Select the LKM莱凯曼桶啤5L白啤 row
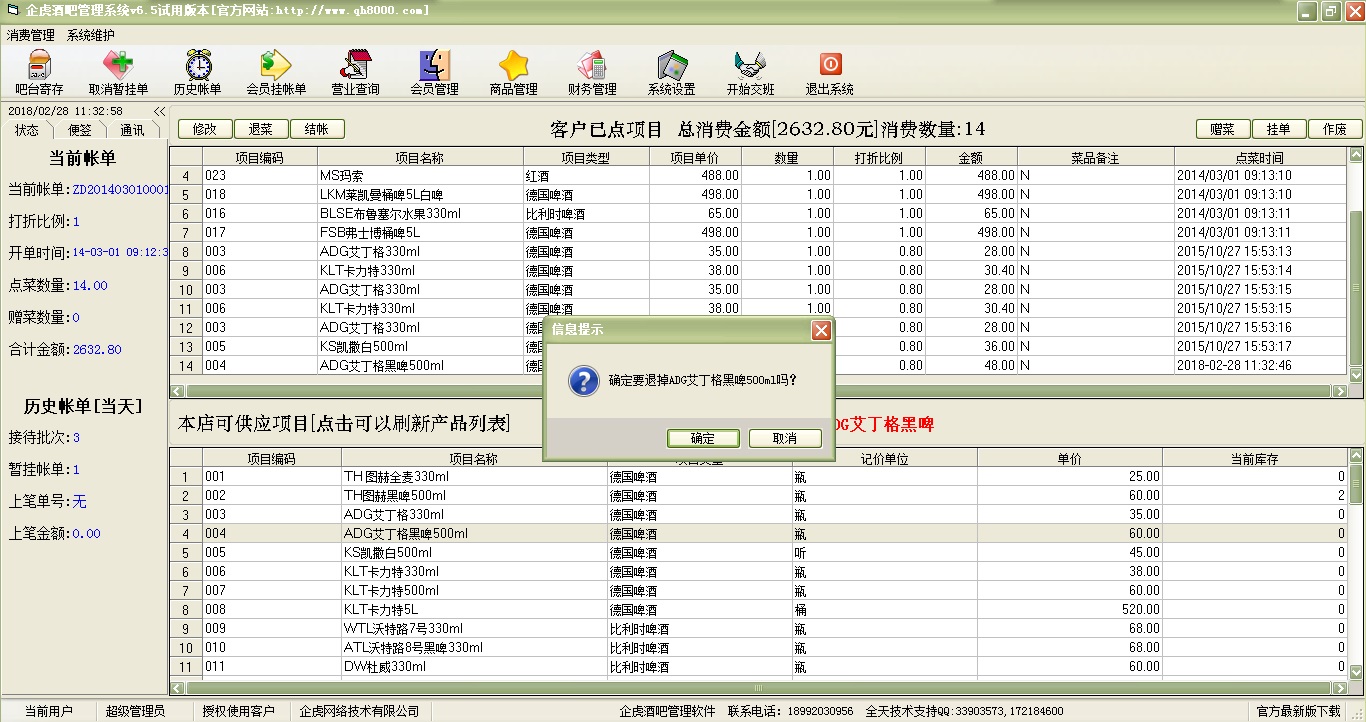This screenshot has width=1366, height=722. pyautogui.click(x=758, y=194)
